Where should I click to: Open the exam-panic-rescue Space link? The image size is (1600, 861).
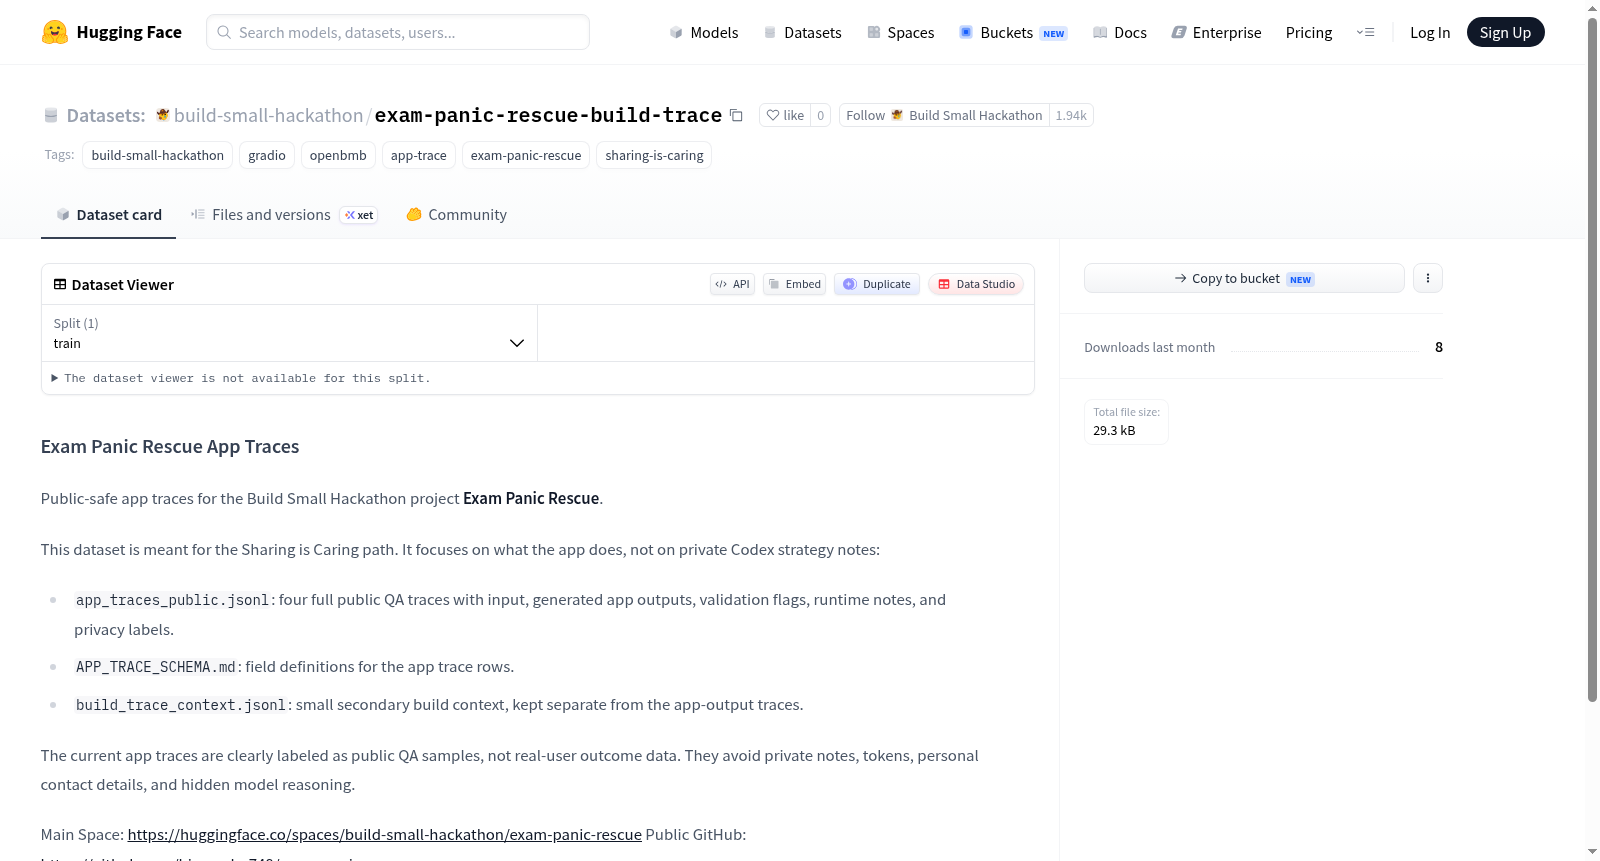[x=384, y=834]
